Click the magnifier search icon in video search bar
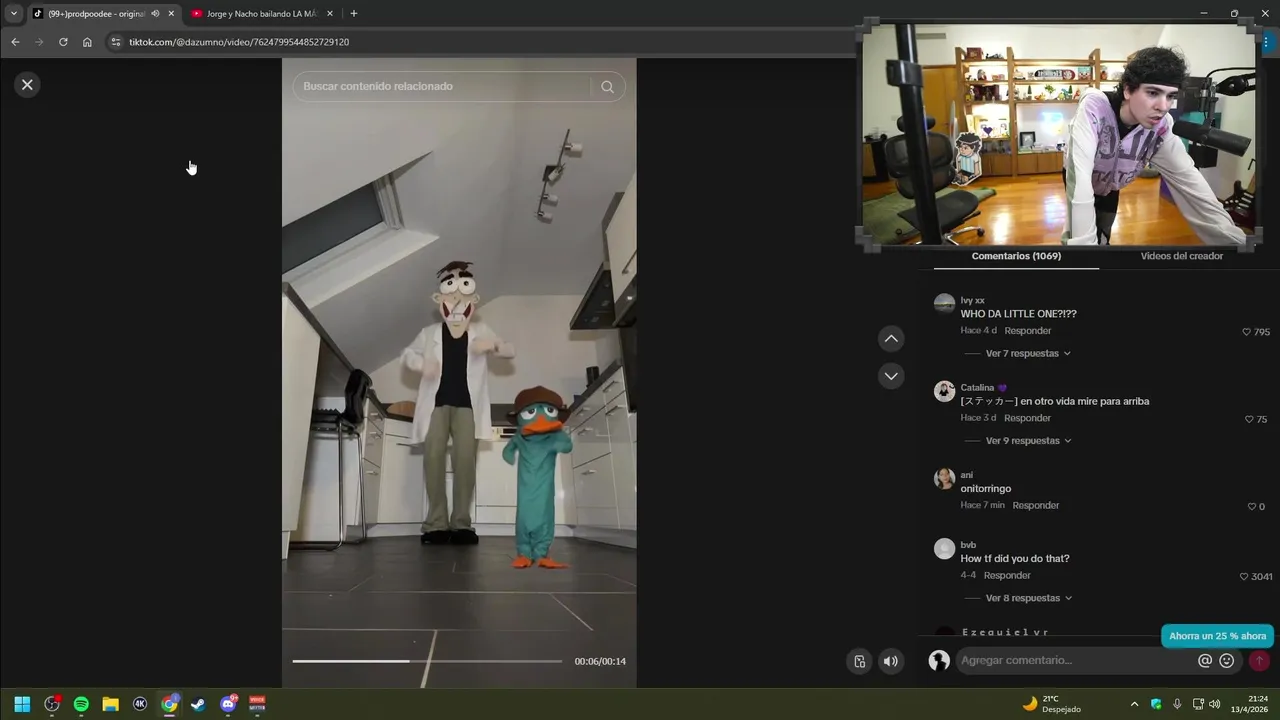 607,87
